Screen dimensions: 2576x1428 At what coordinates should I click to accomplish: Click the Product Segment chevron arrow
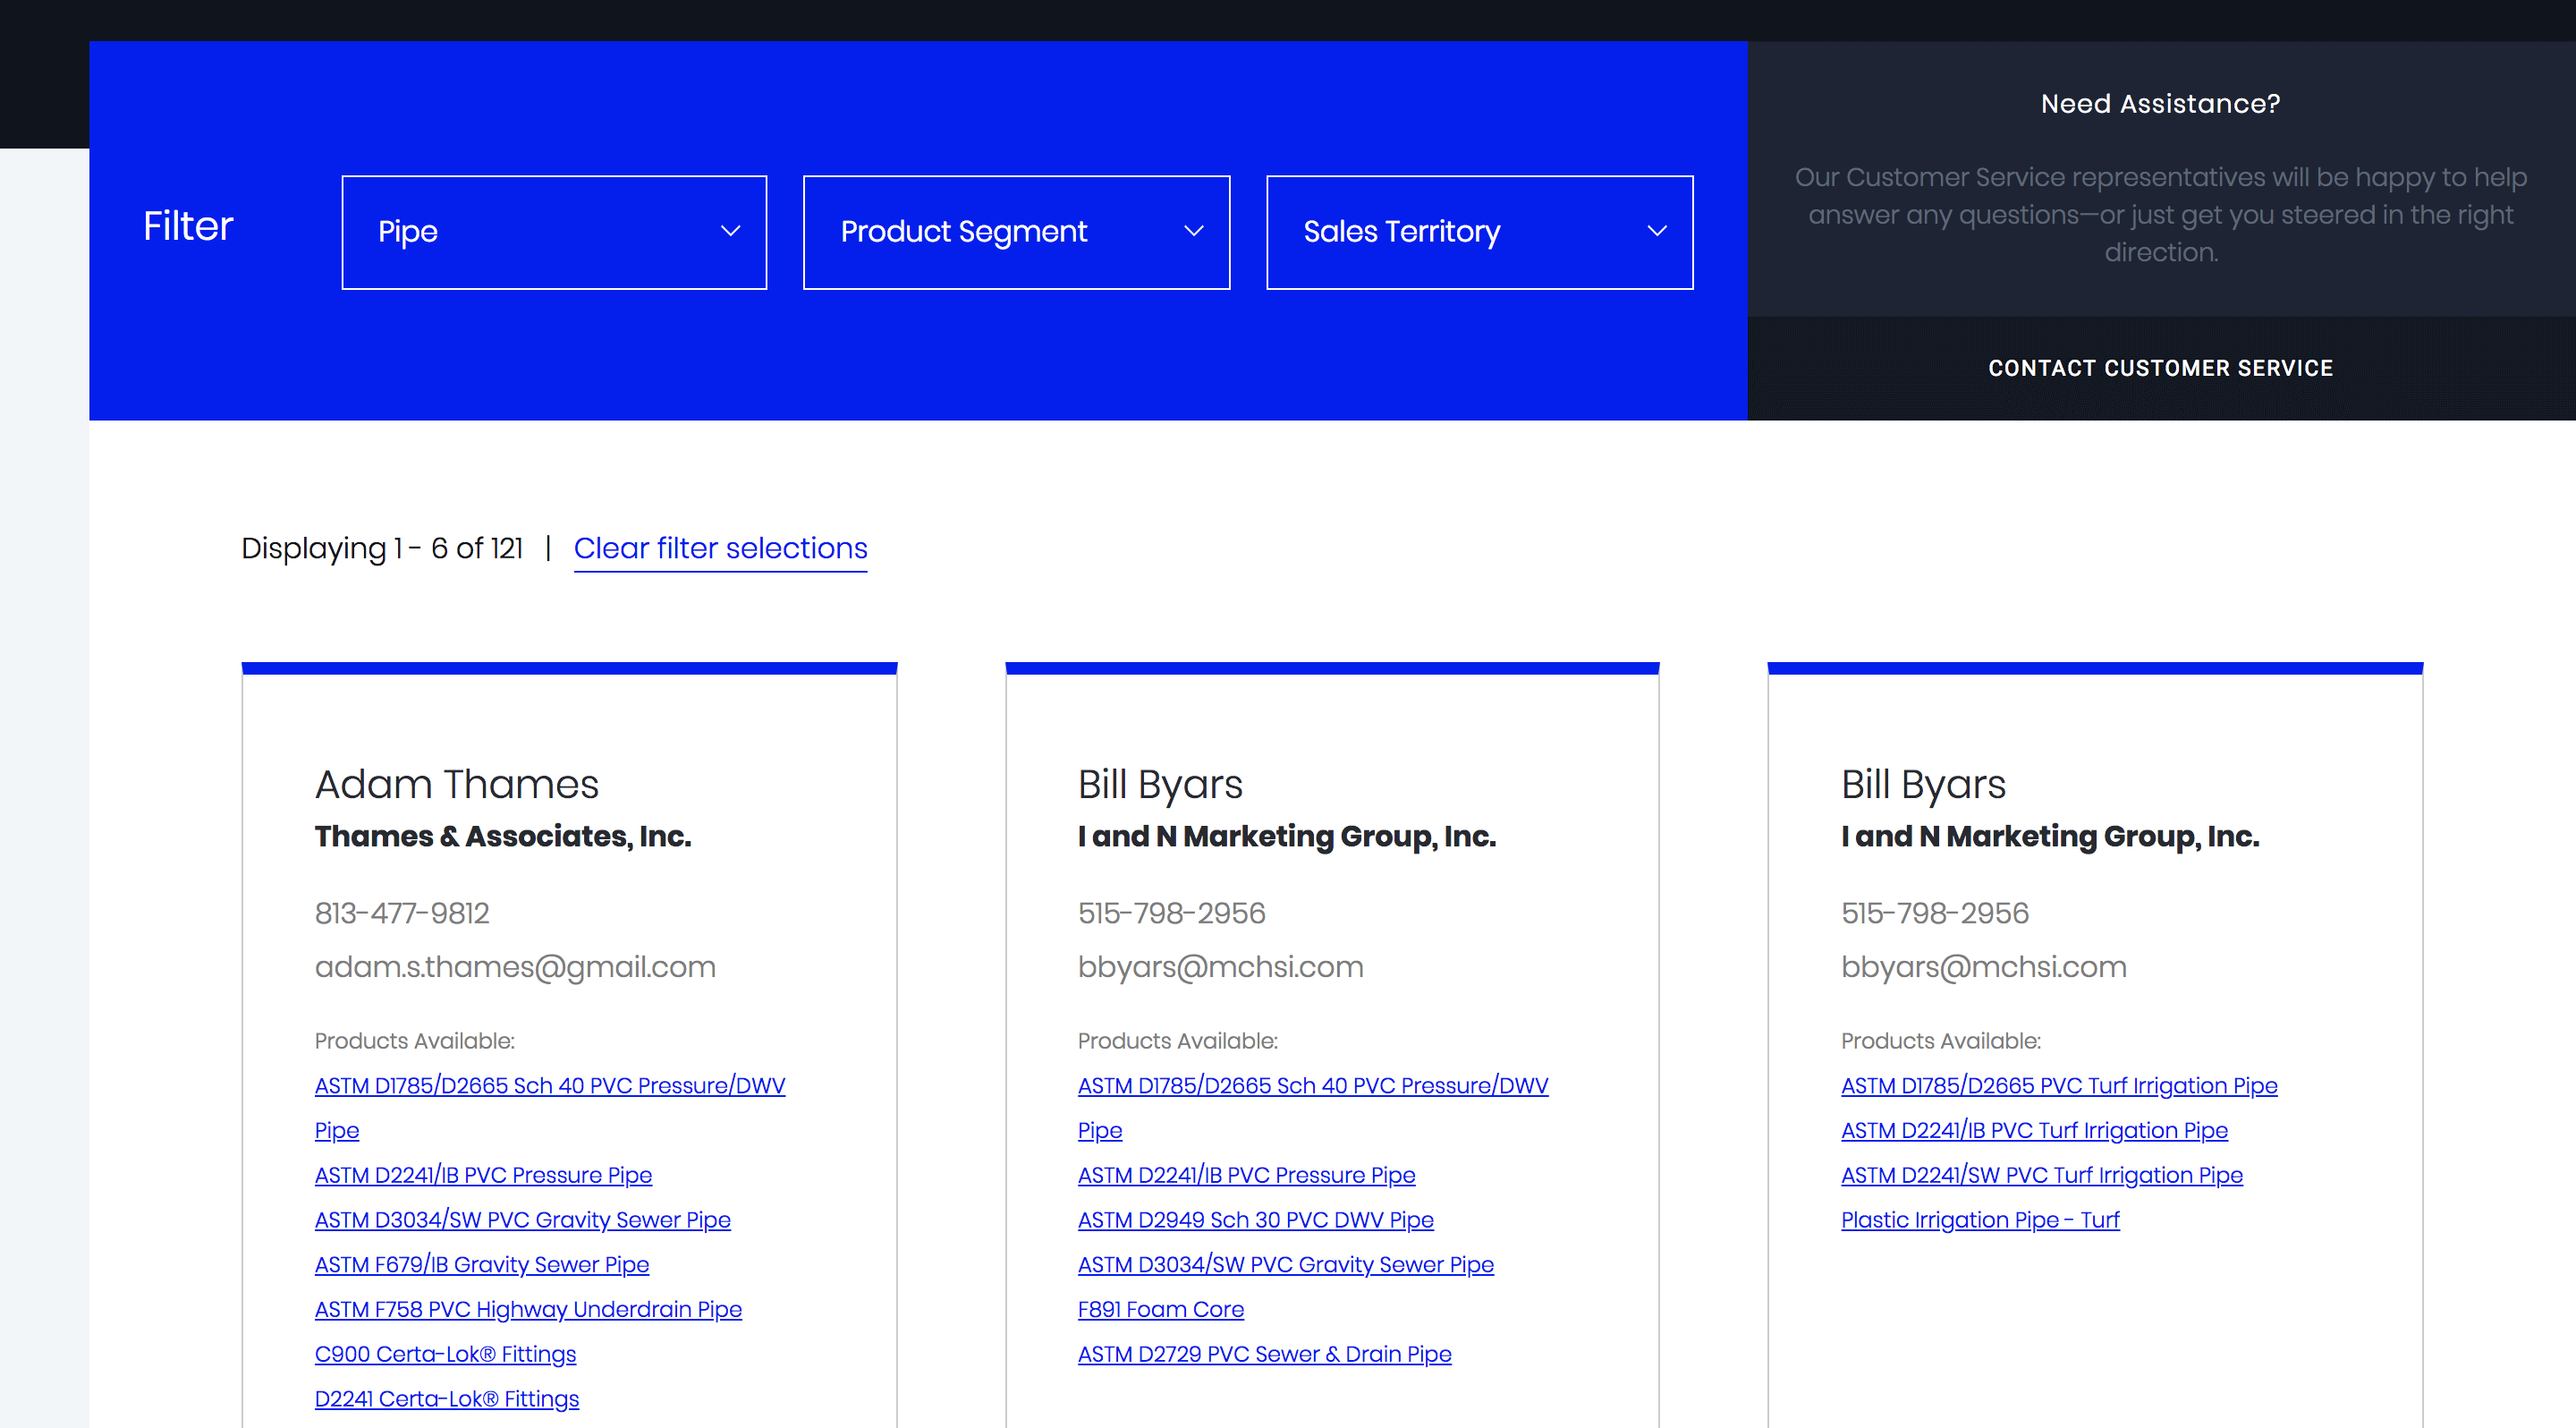pos(1193,231)
